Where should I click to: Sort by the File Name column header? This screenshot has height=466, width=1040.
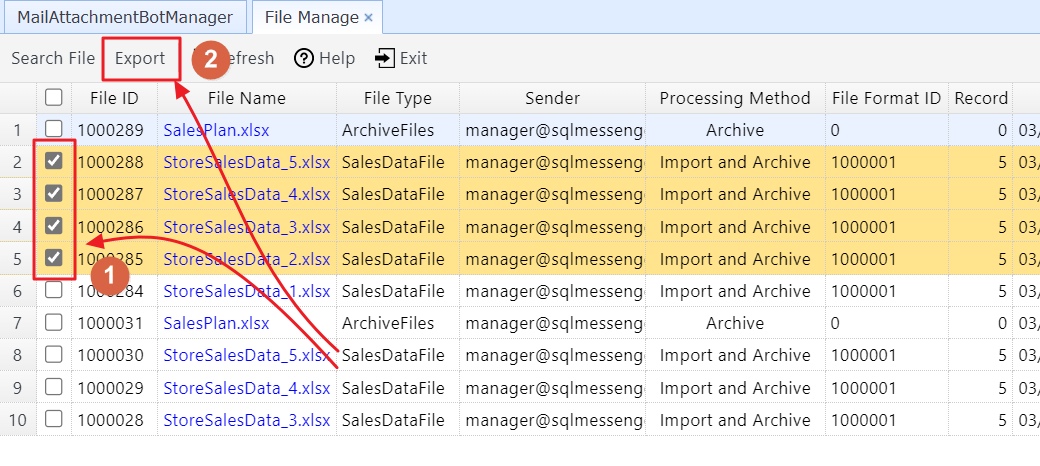(247, 98)
